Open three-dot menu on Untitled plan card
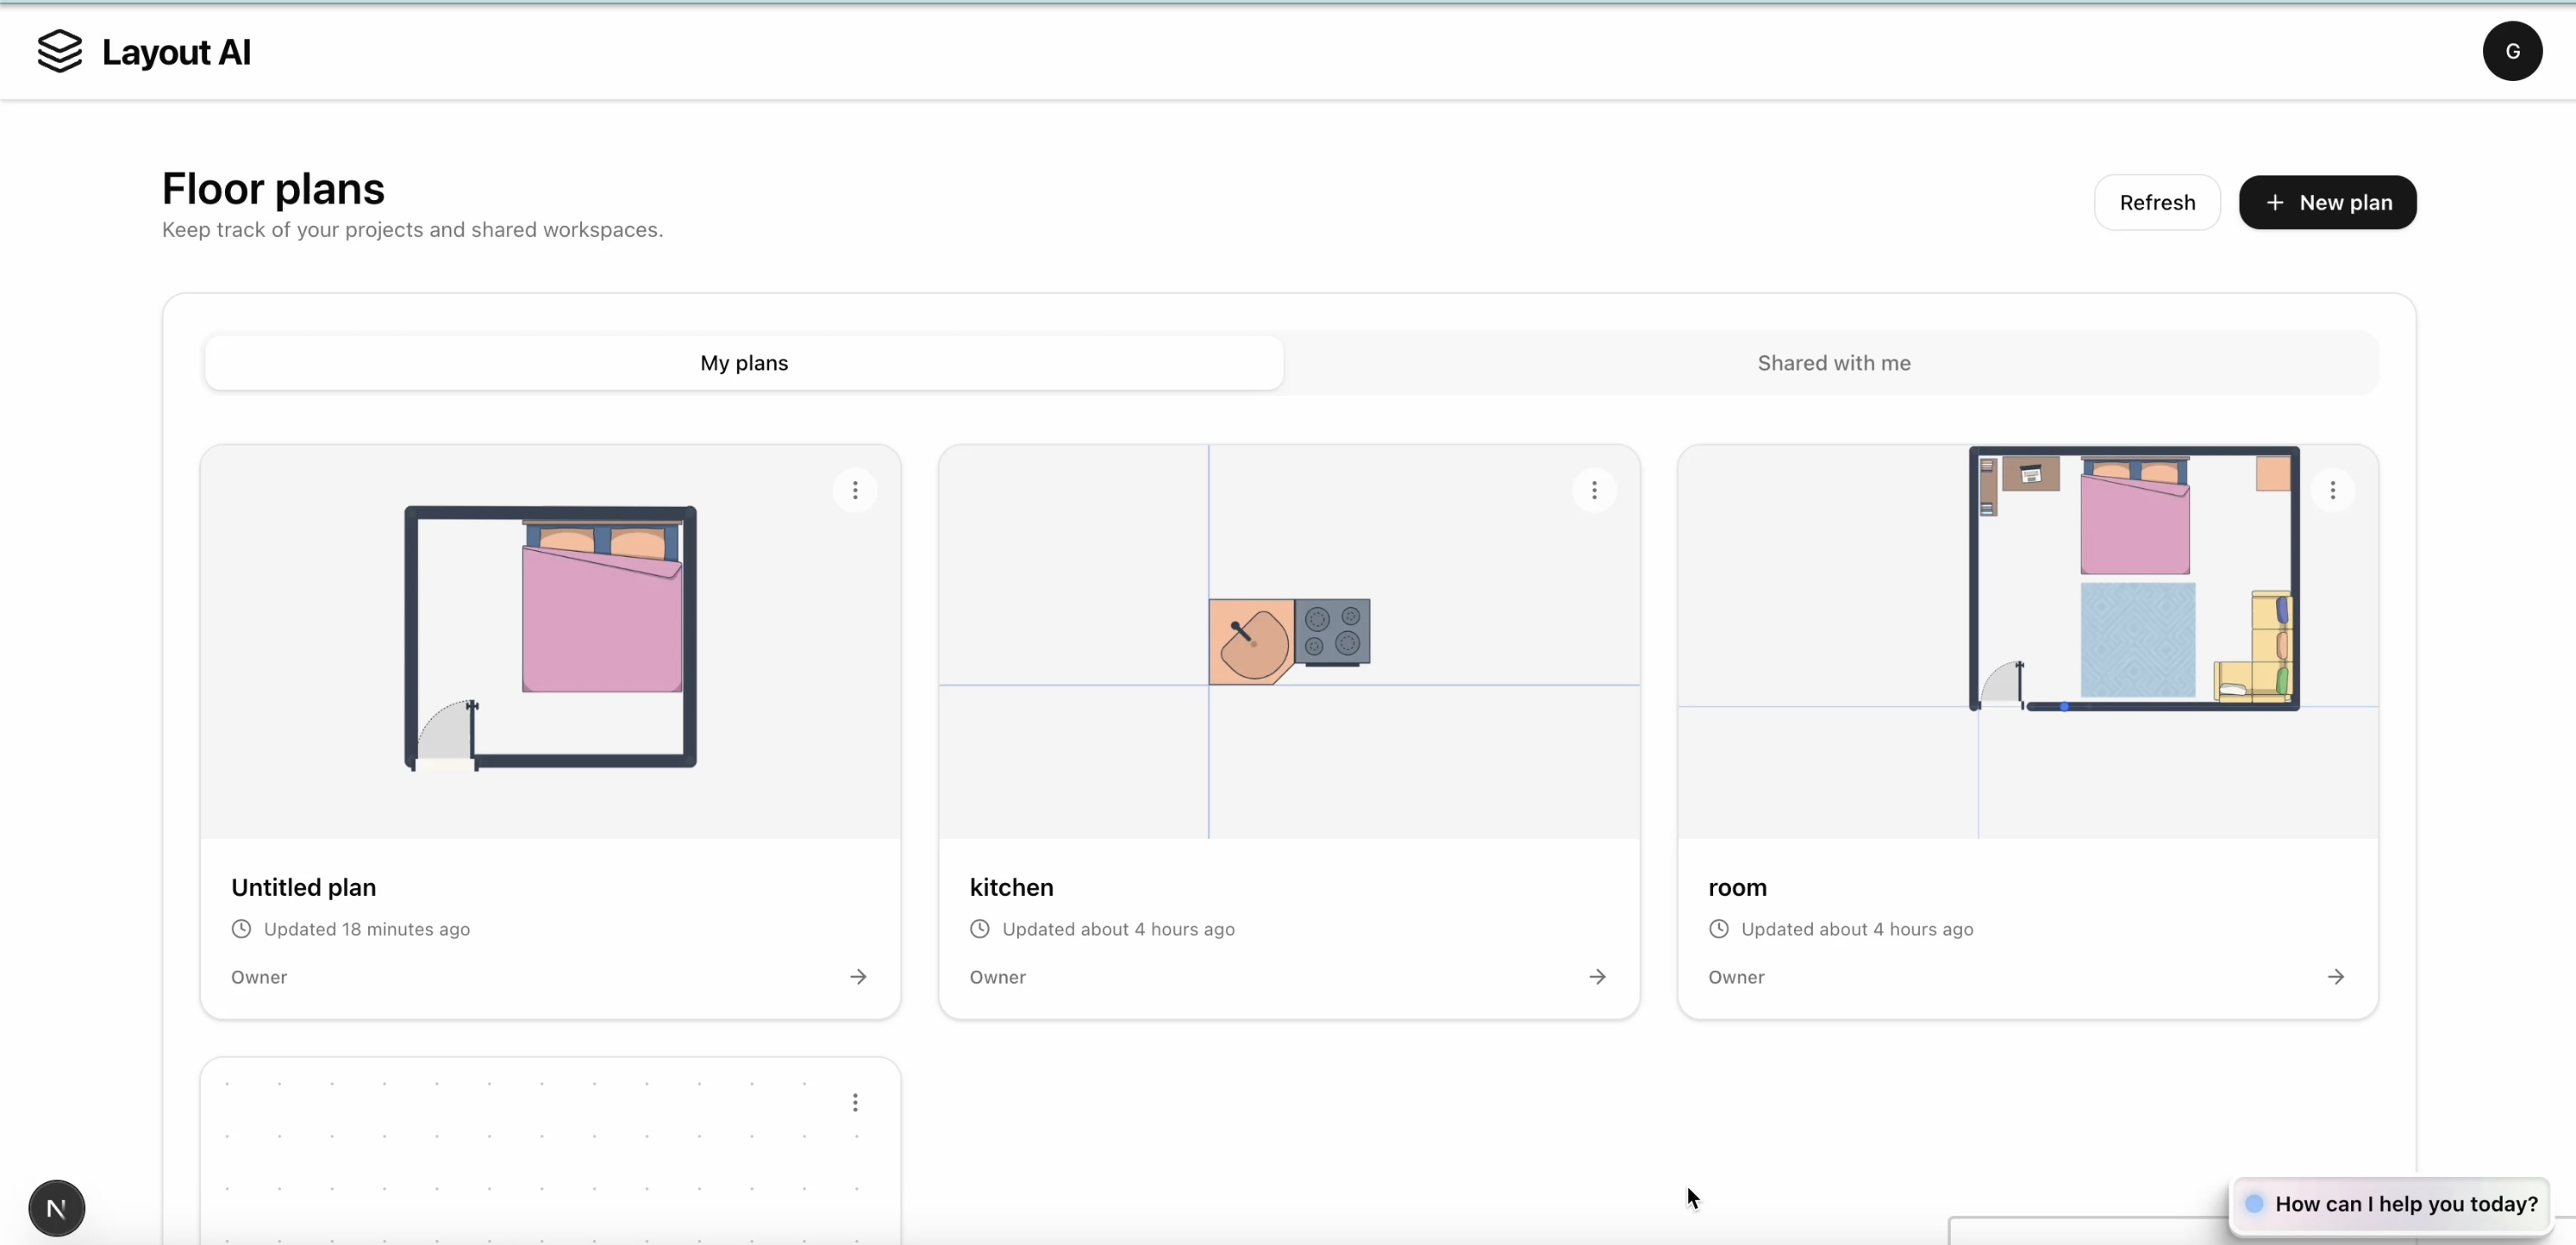The image size is (2576, 1245). (855, 490)
